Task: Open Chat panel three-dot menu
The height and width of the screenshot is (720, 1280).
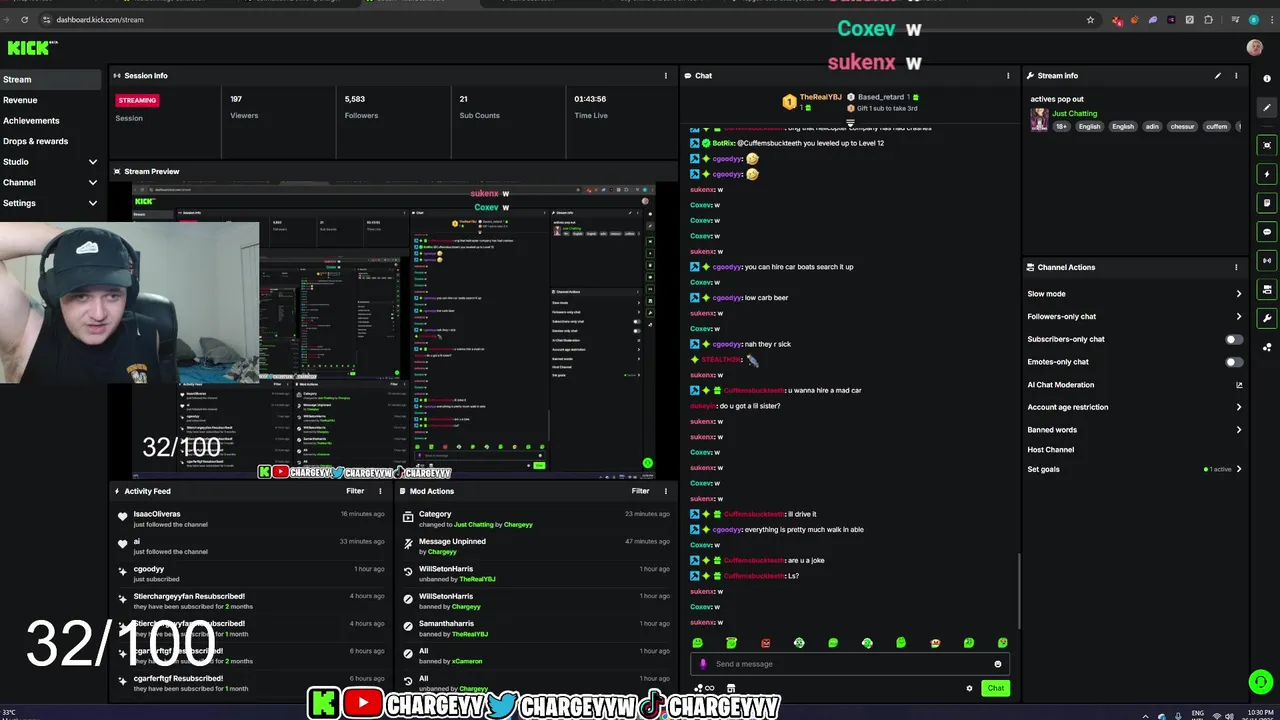Action: [x=1008, y=75]
